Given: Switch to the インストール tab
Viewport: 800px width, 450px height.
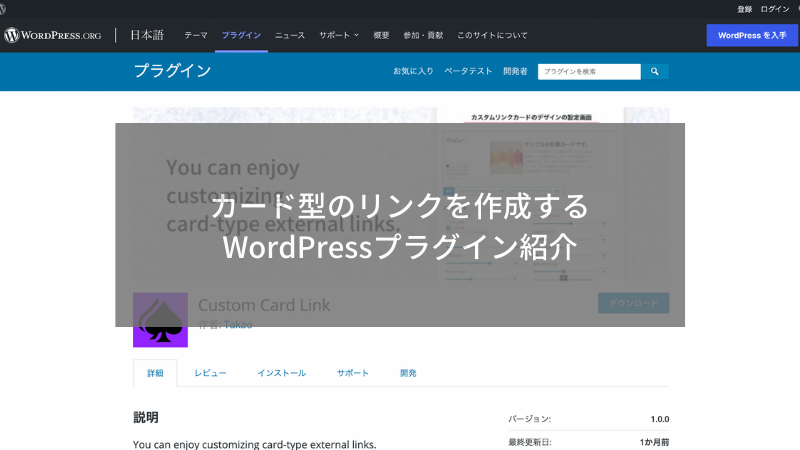Looking at the screenshot, I should click(x=282, y=373).
